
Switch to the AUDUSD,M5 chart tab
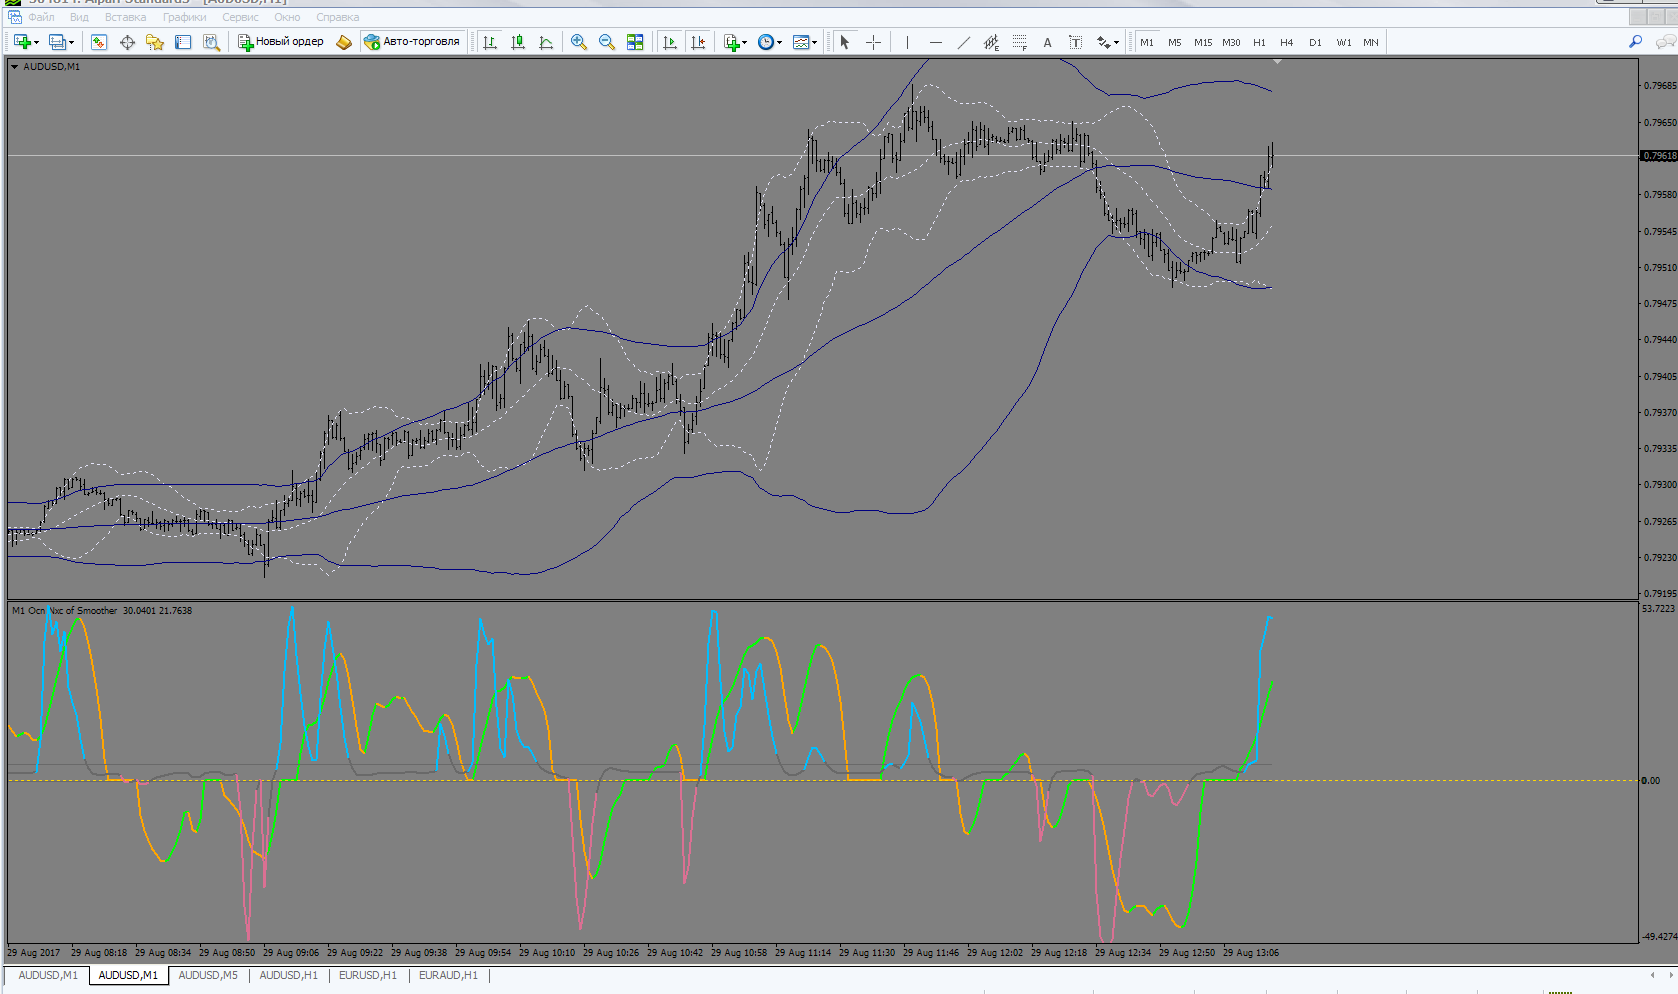pos(208,975)
